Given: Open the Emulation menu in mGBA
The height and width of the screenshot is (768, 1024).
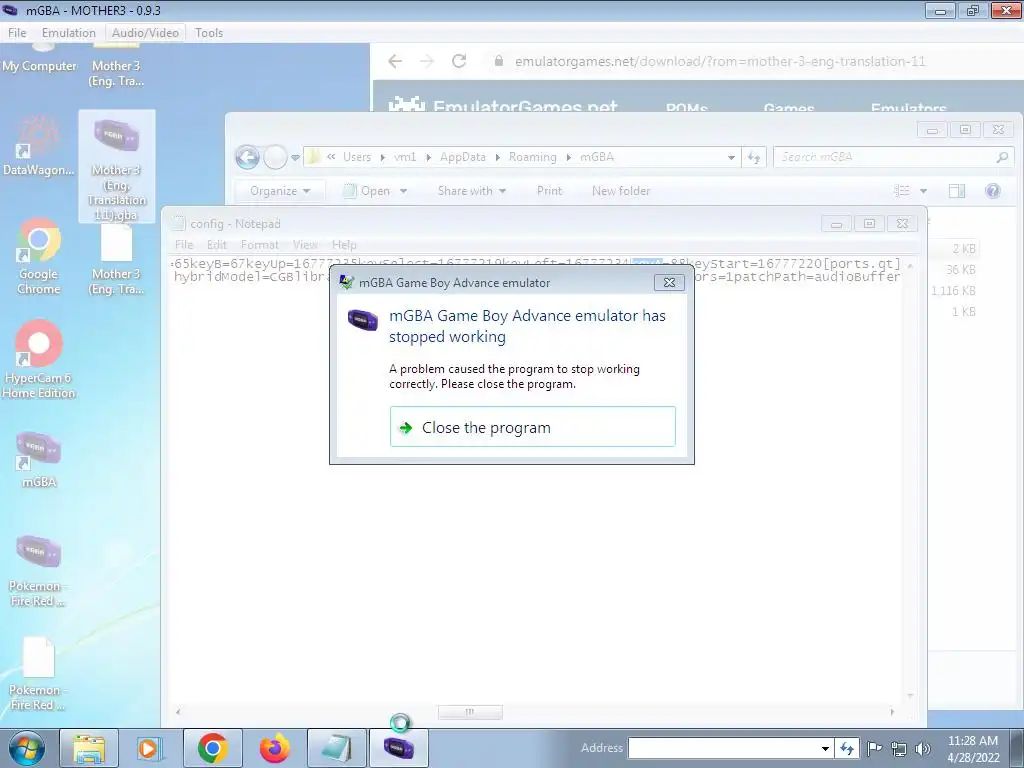Looking at the screenshot, I should tap(69, 33).
